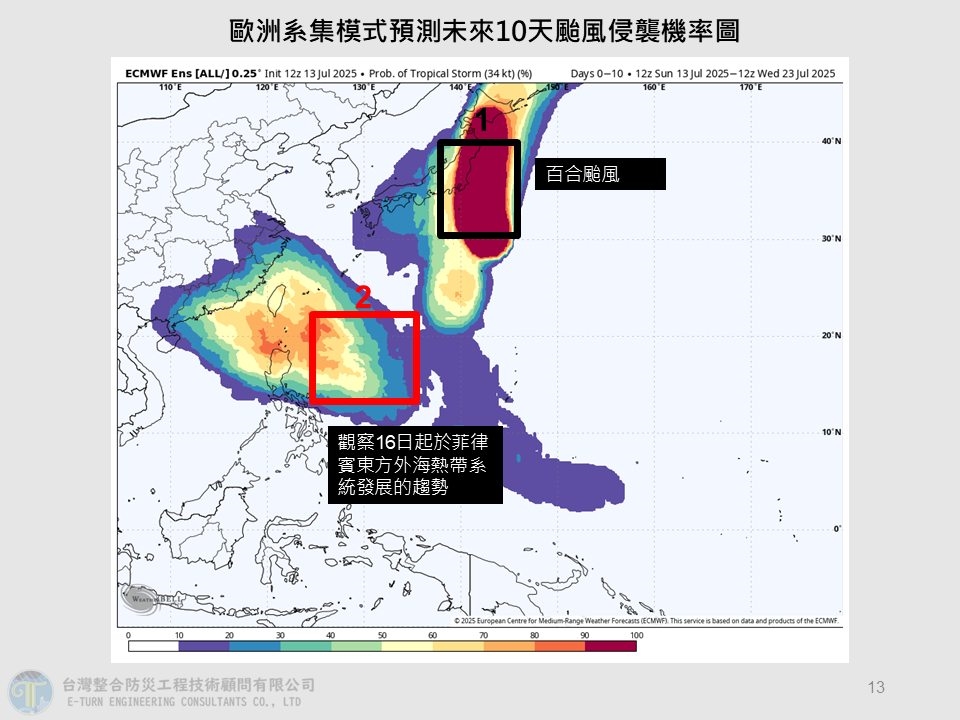Click the ECMWF copyright notice below map
This screenshot has width=960, height=720.
644,621
